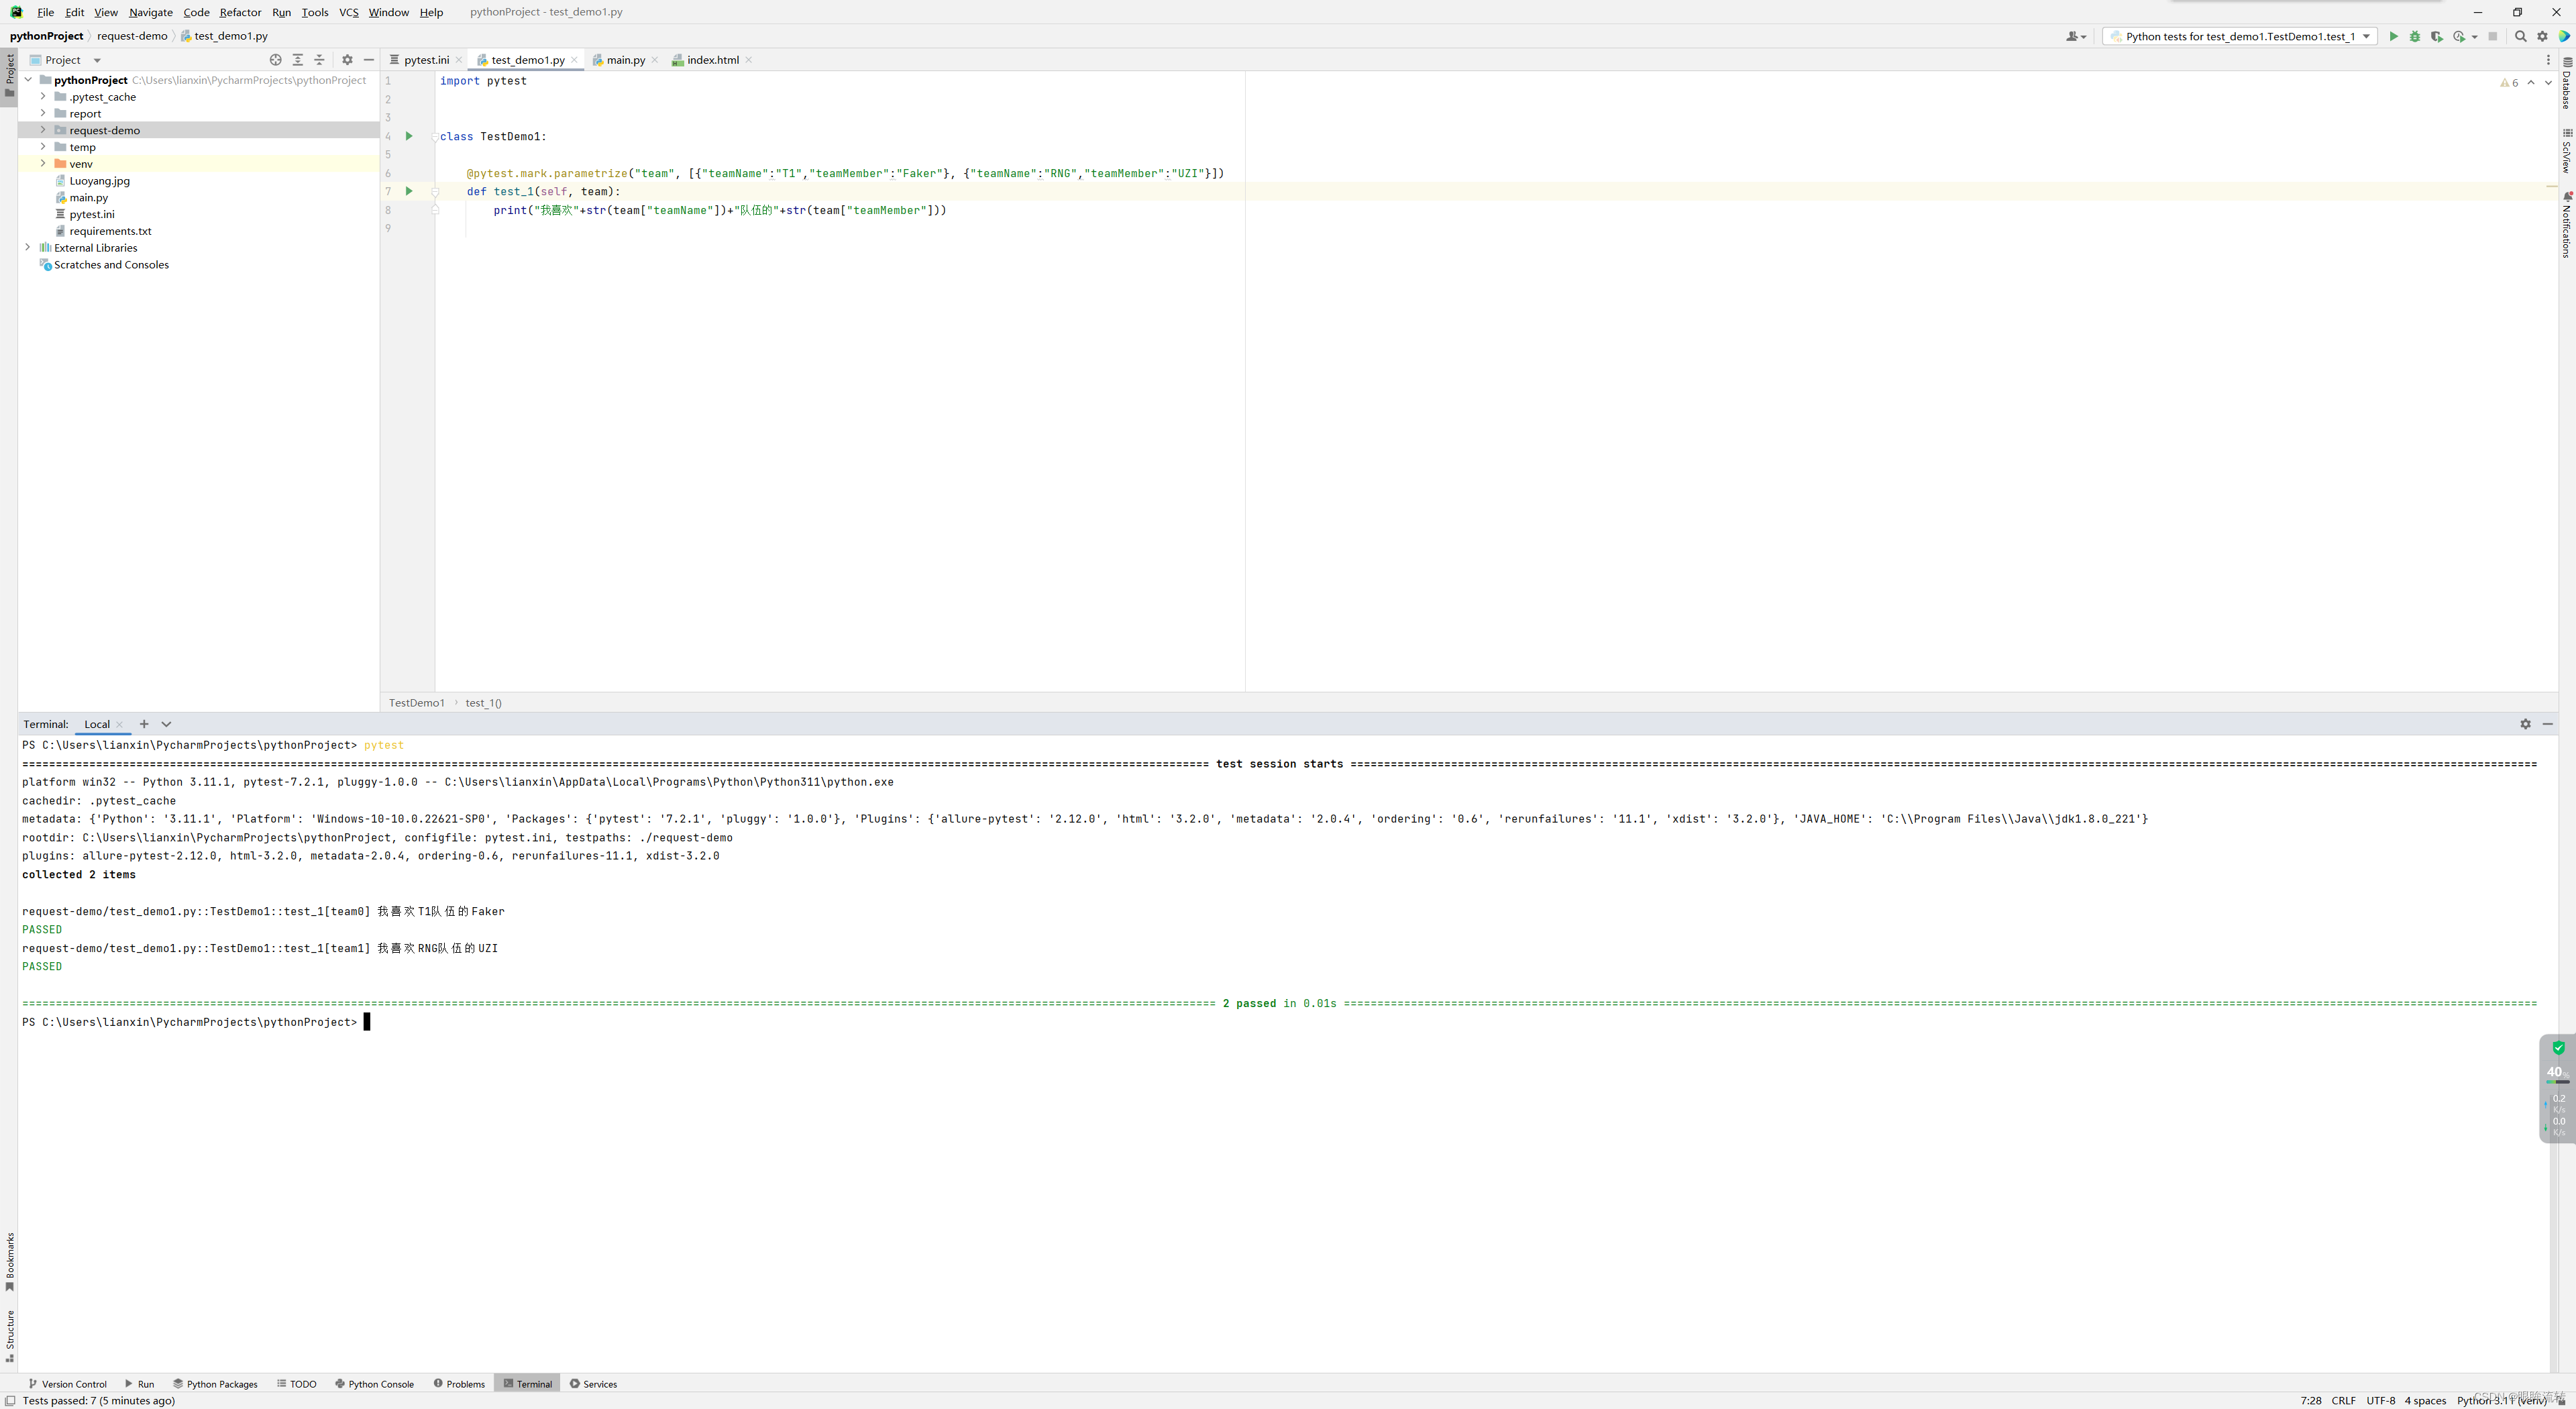Expand the .pytest_cache folder
Image resolution: width=2576 pixels, height=1409 pixels.
coord(43,97)
